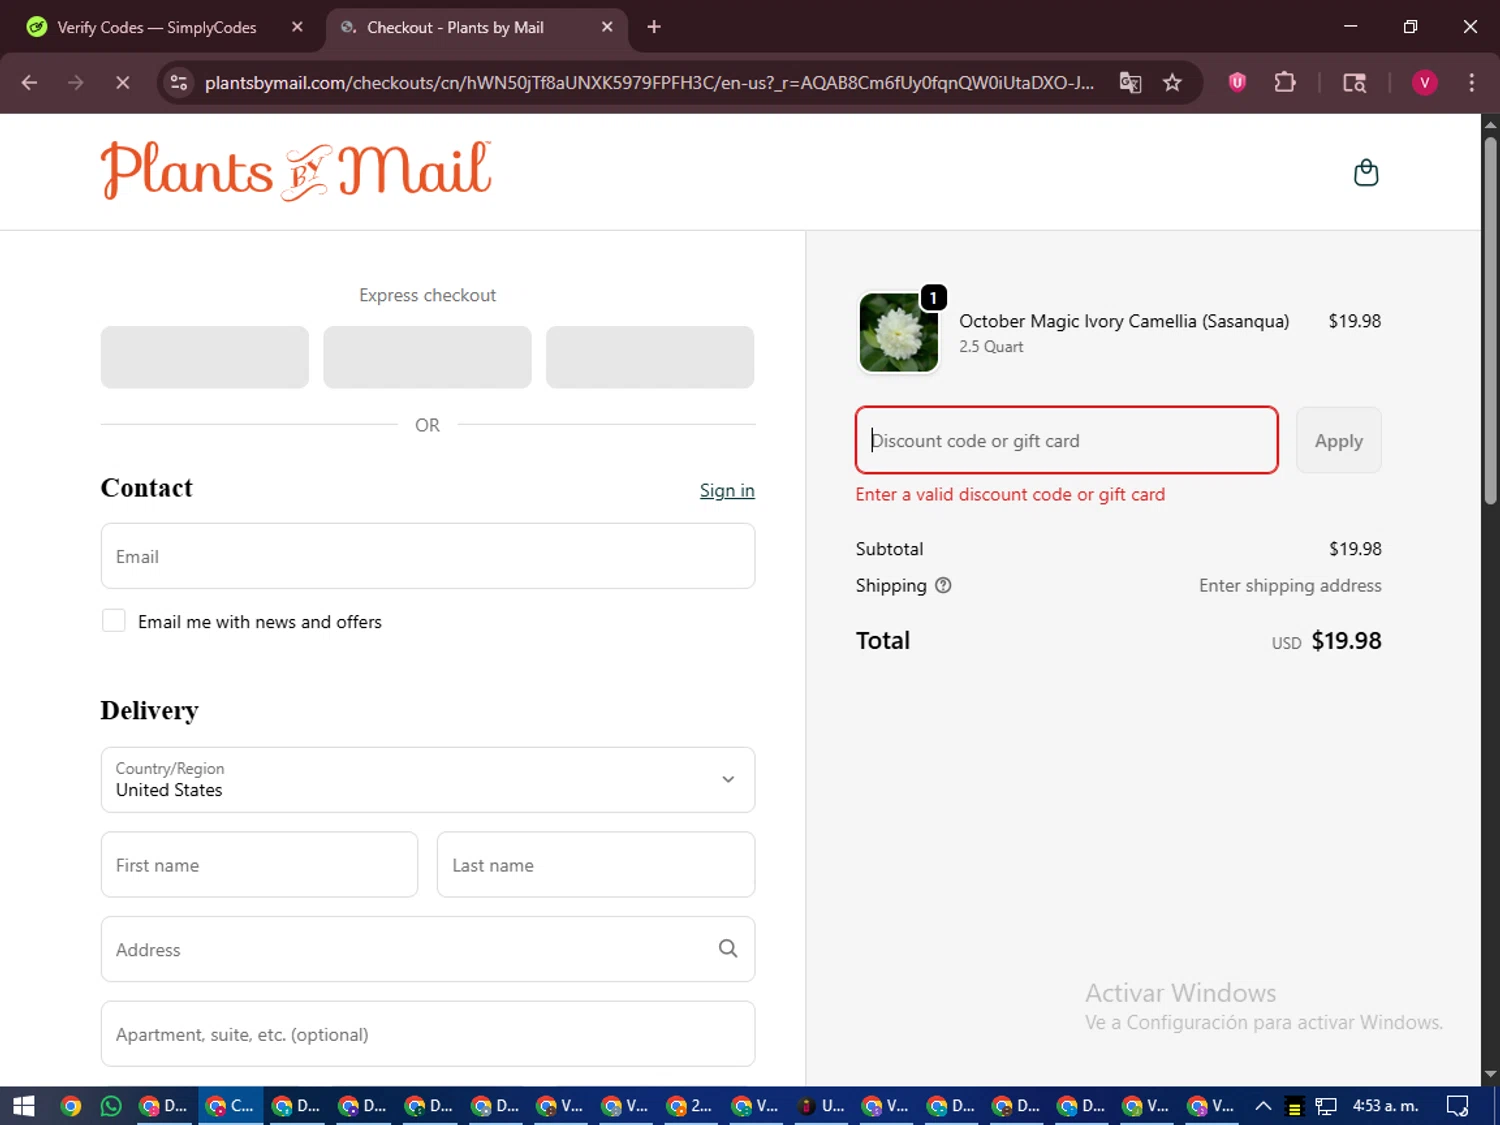This screenshot has width=1500, height=1125.
Task: Focus the Discount code or gift card field
Action: 1067,440
